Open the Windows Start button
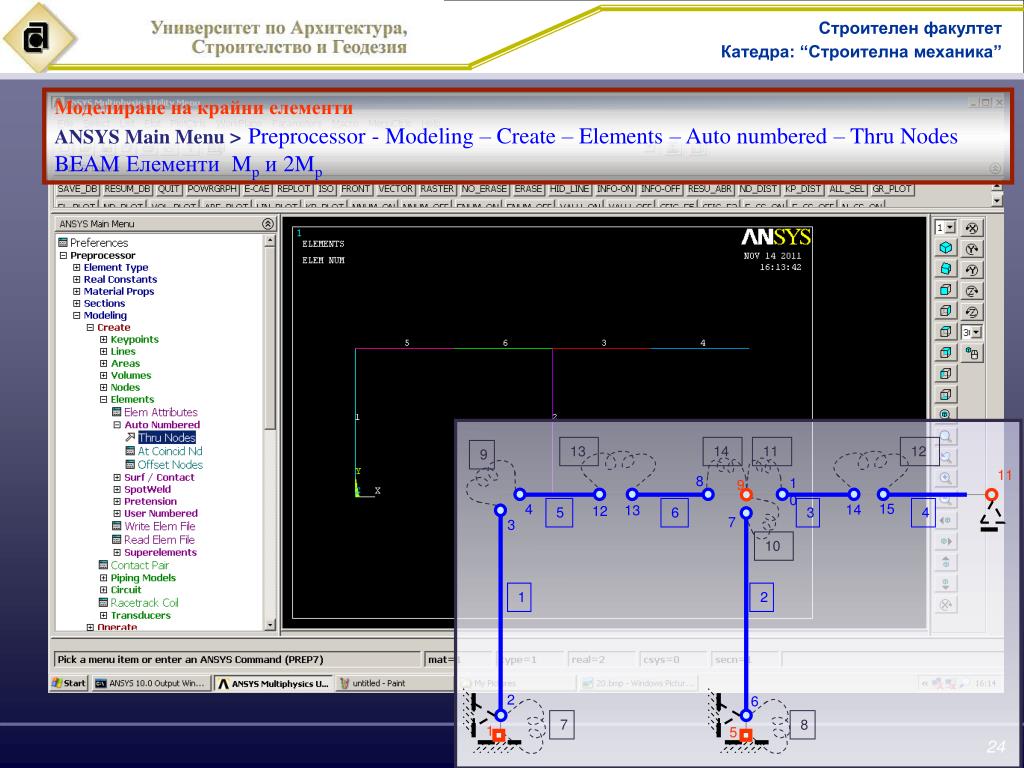This screenshot has height=768, width=1024. click(69, 683)
